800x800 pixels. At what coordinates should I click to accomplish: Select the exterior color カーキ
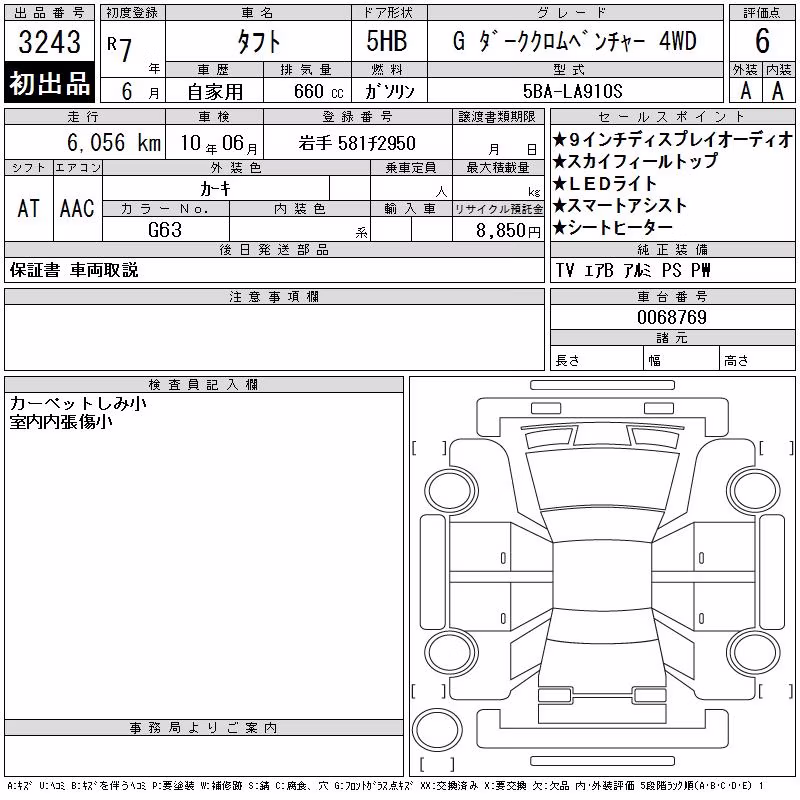point(215,189)
